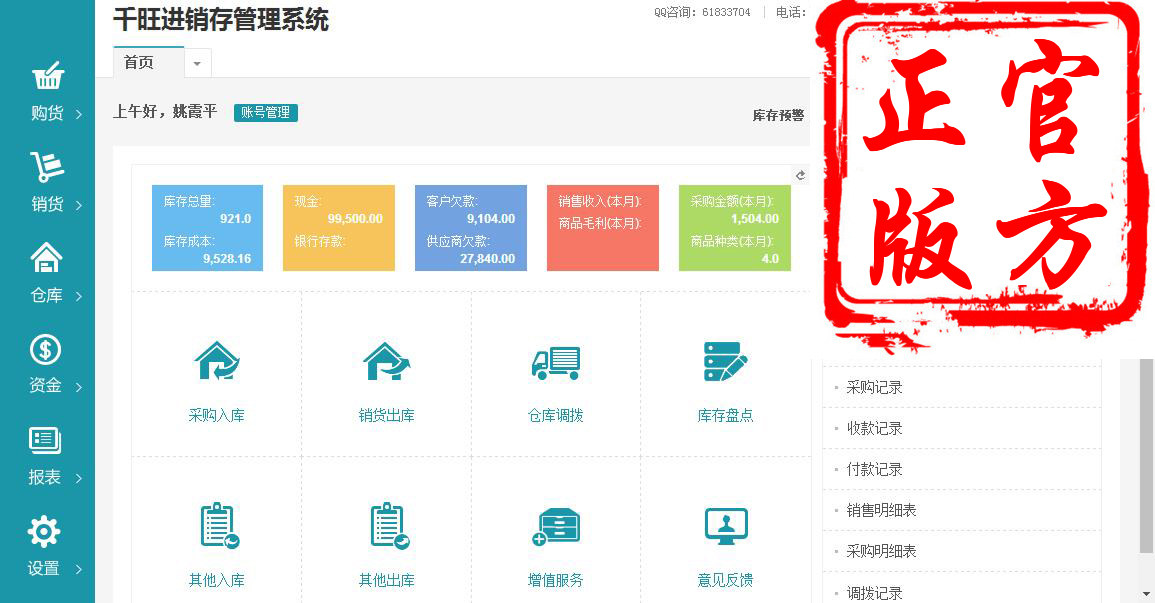
Task: Open the 意见反馈 link label
Action: point(726,580)
